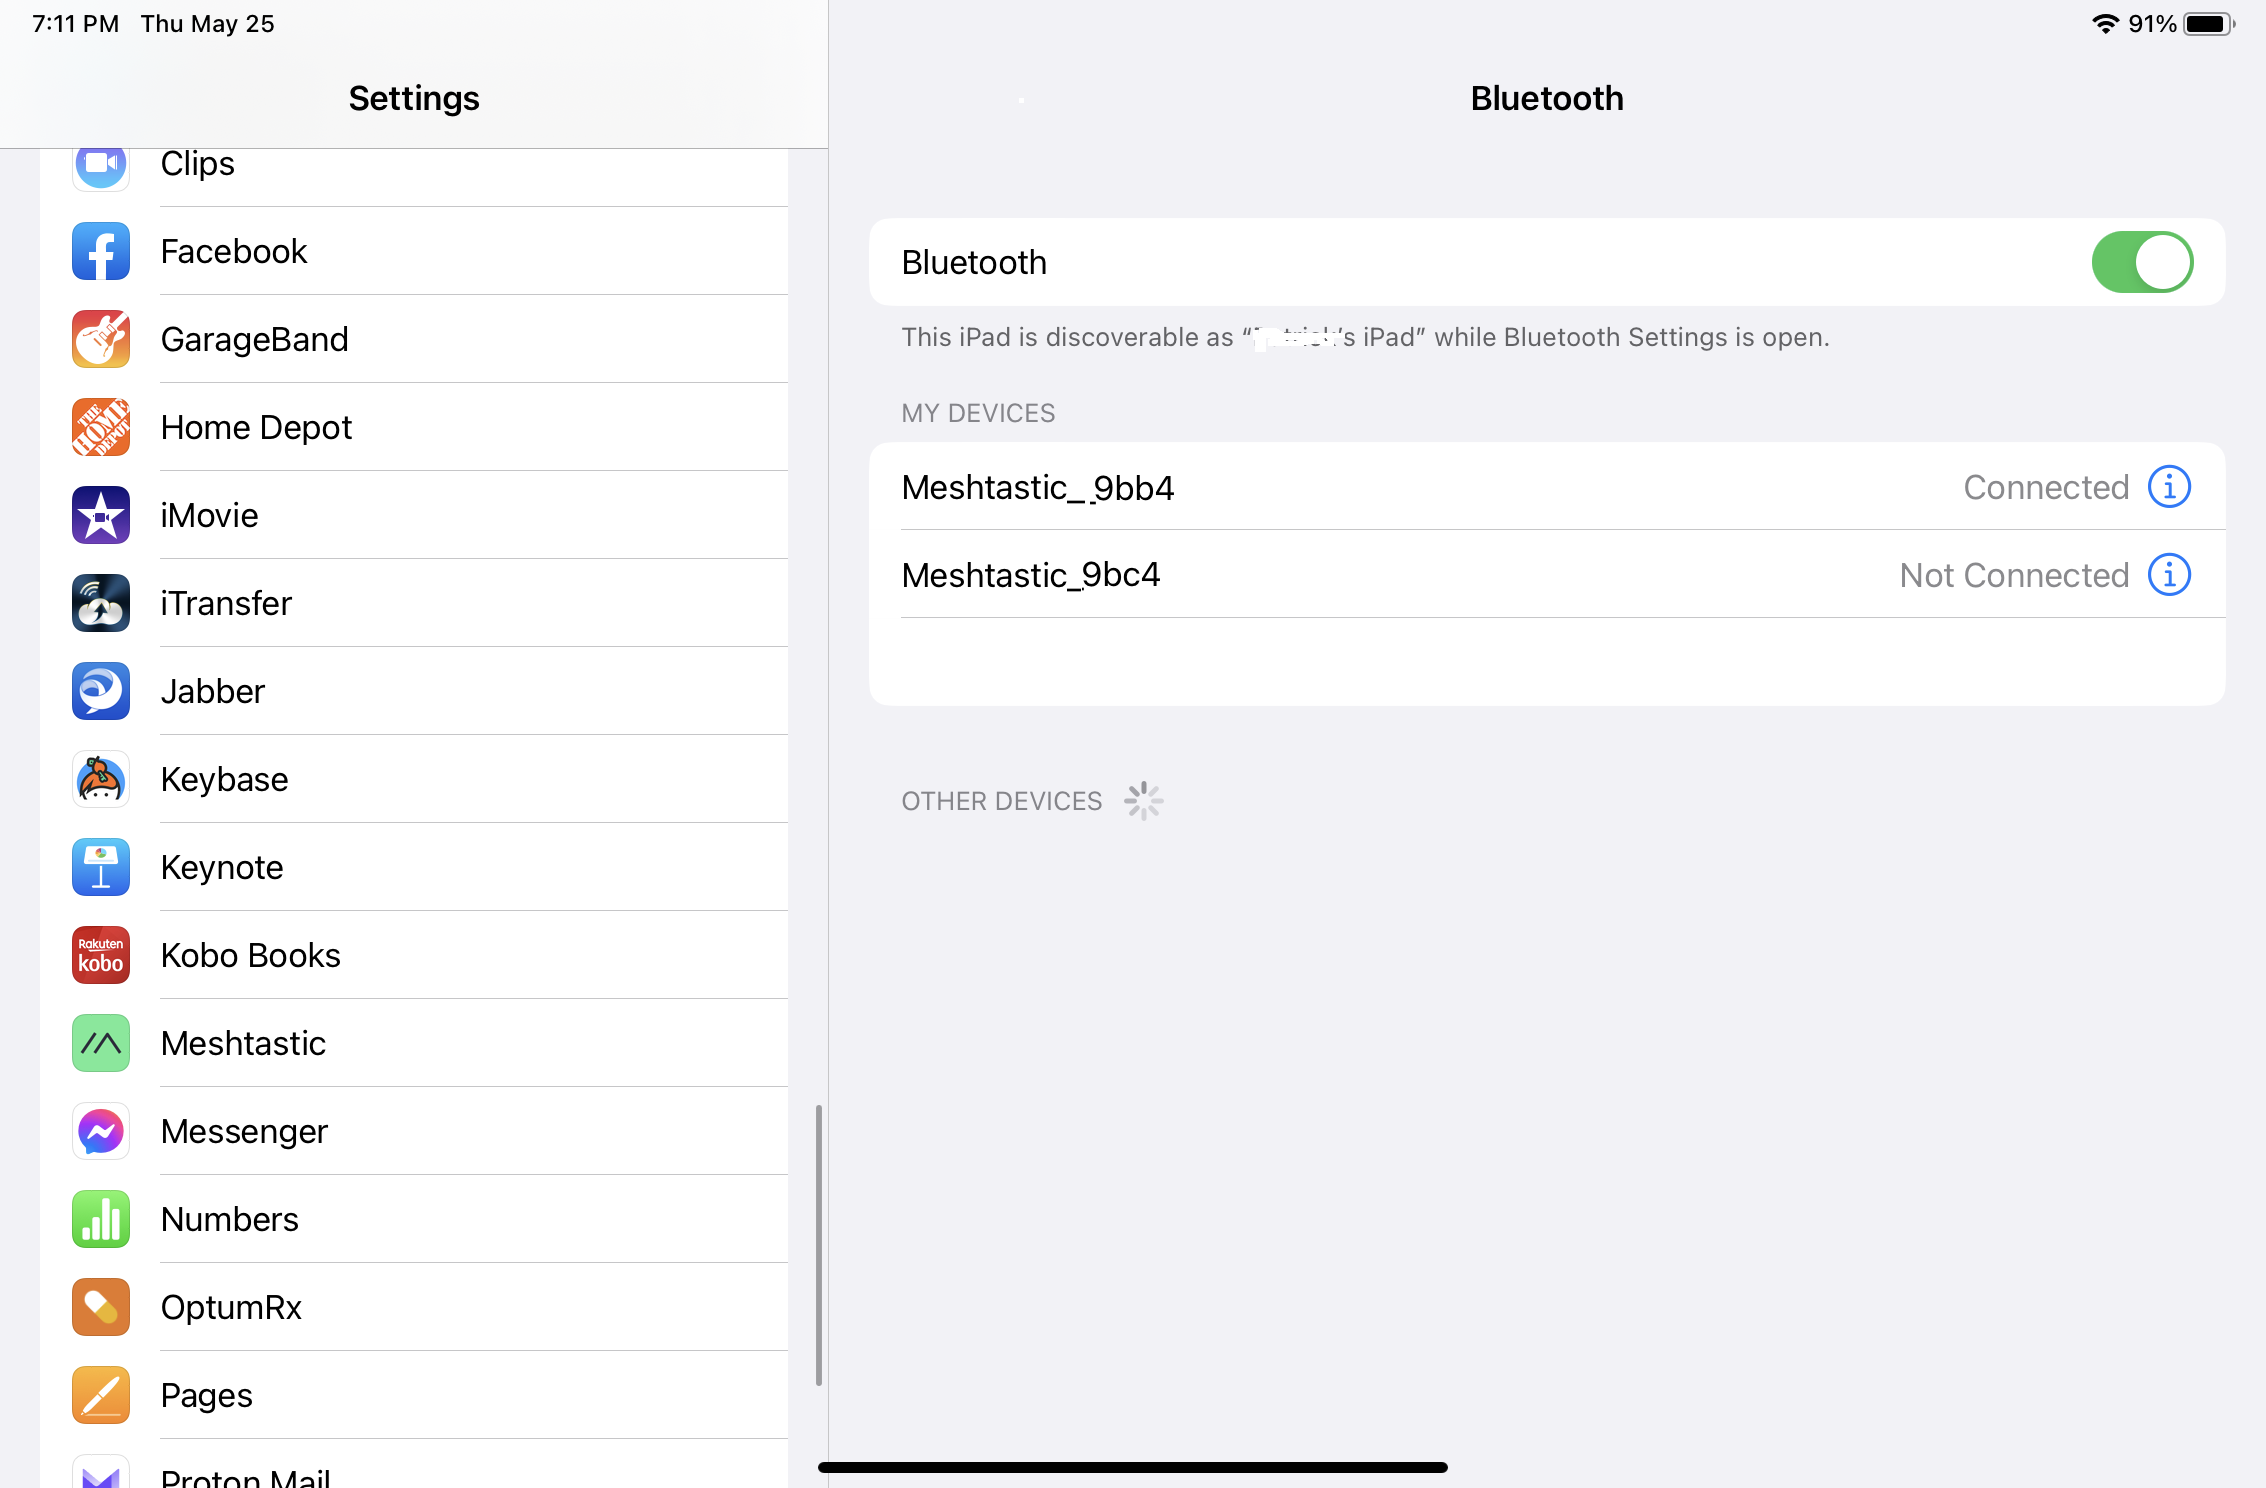
Task: Turn off the Bluetooth switch
Action: (x=2142, y=262)
